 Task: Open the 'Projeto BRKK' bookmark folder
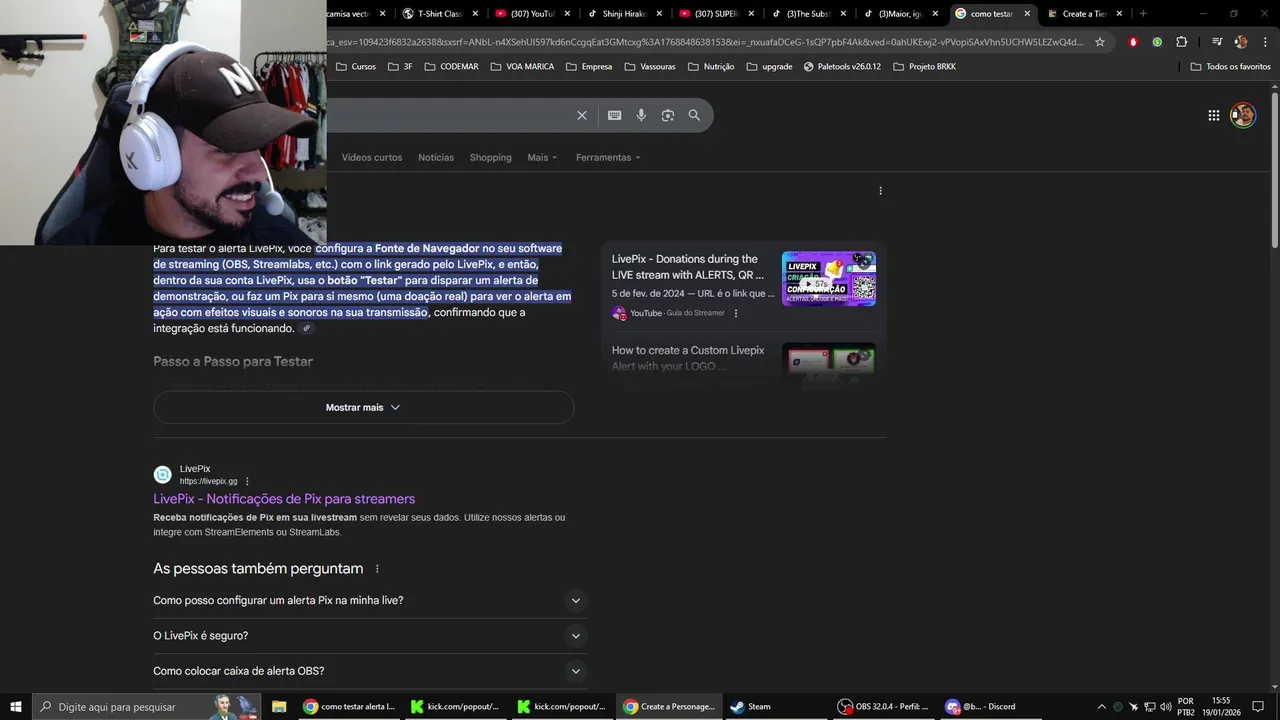(924, 67)
